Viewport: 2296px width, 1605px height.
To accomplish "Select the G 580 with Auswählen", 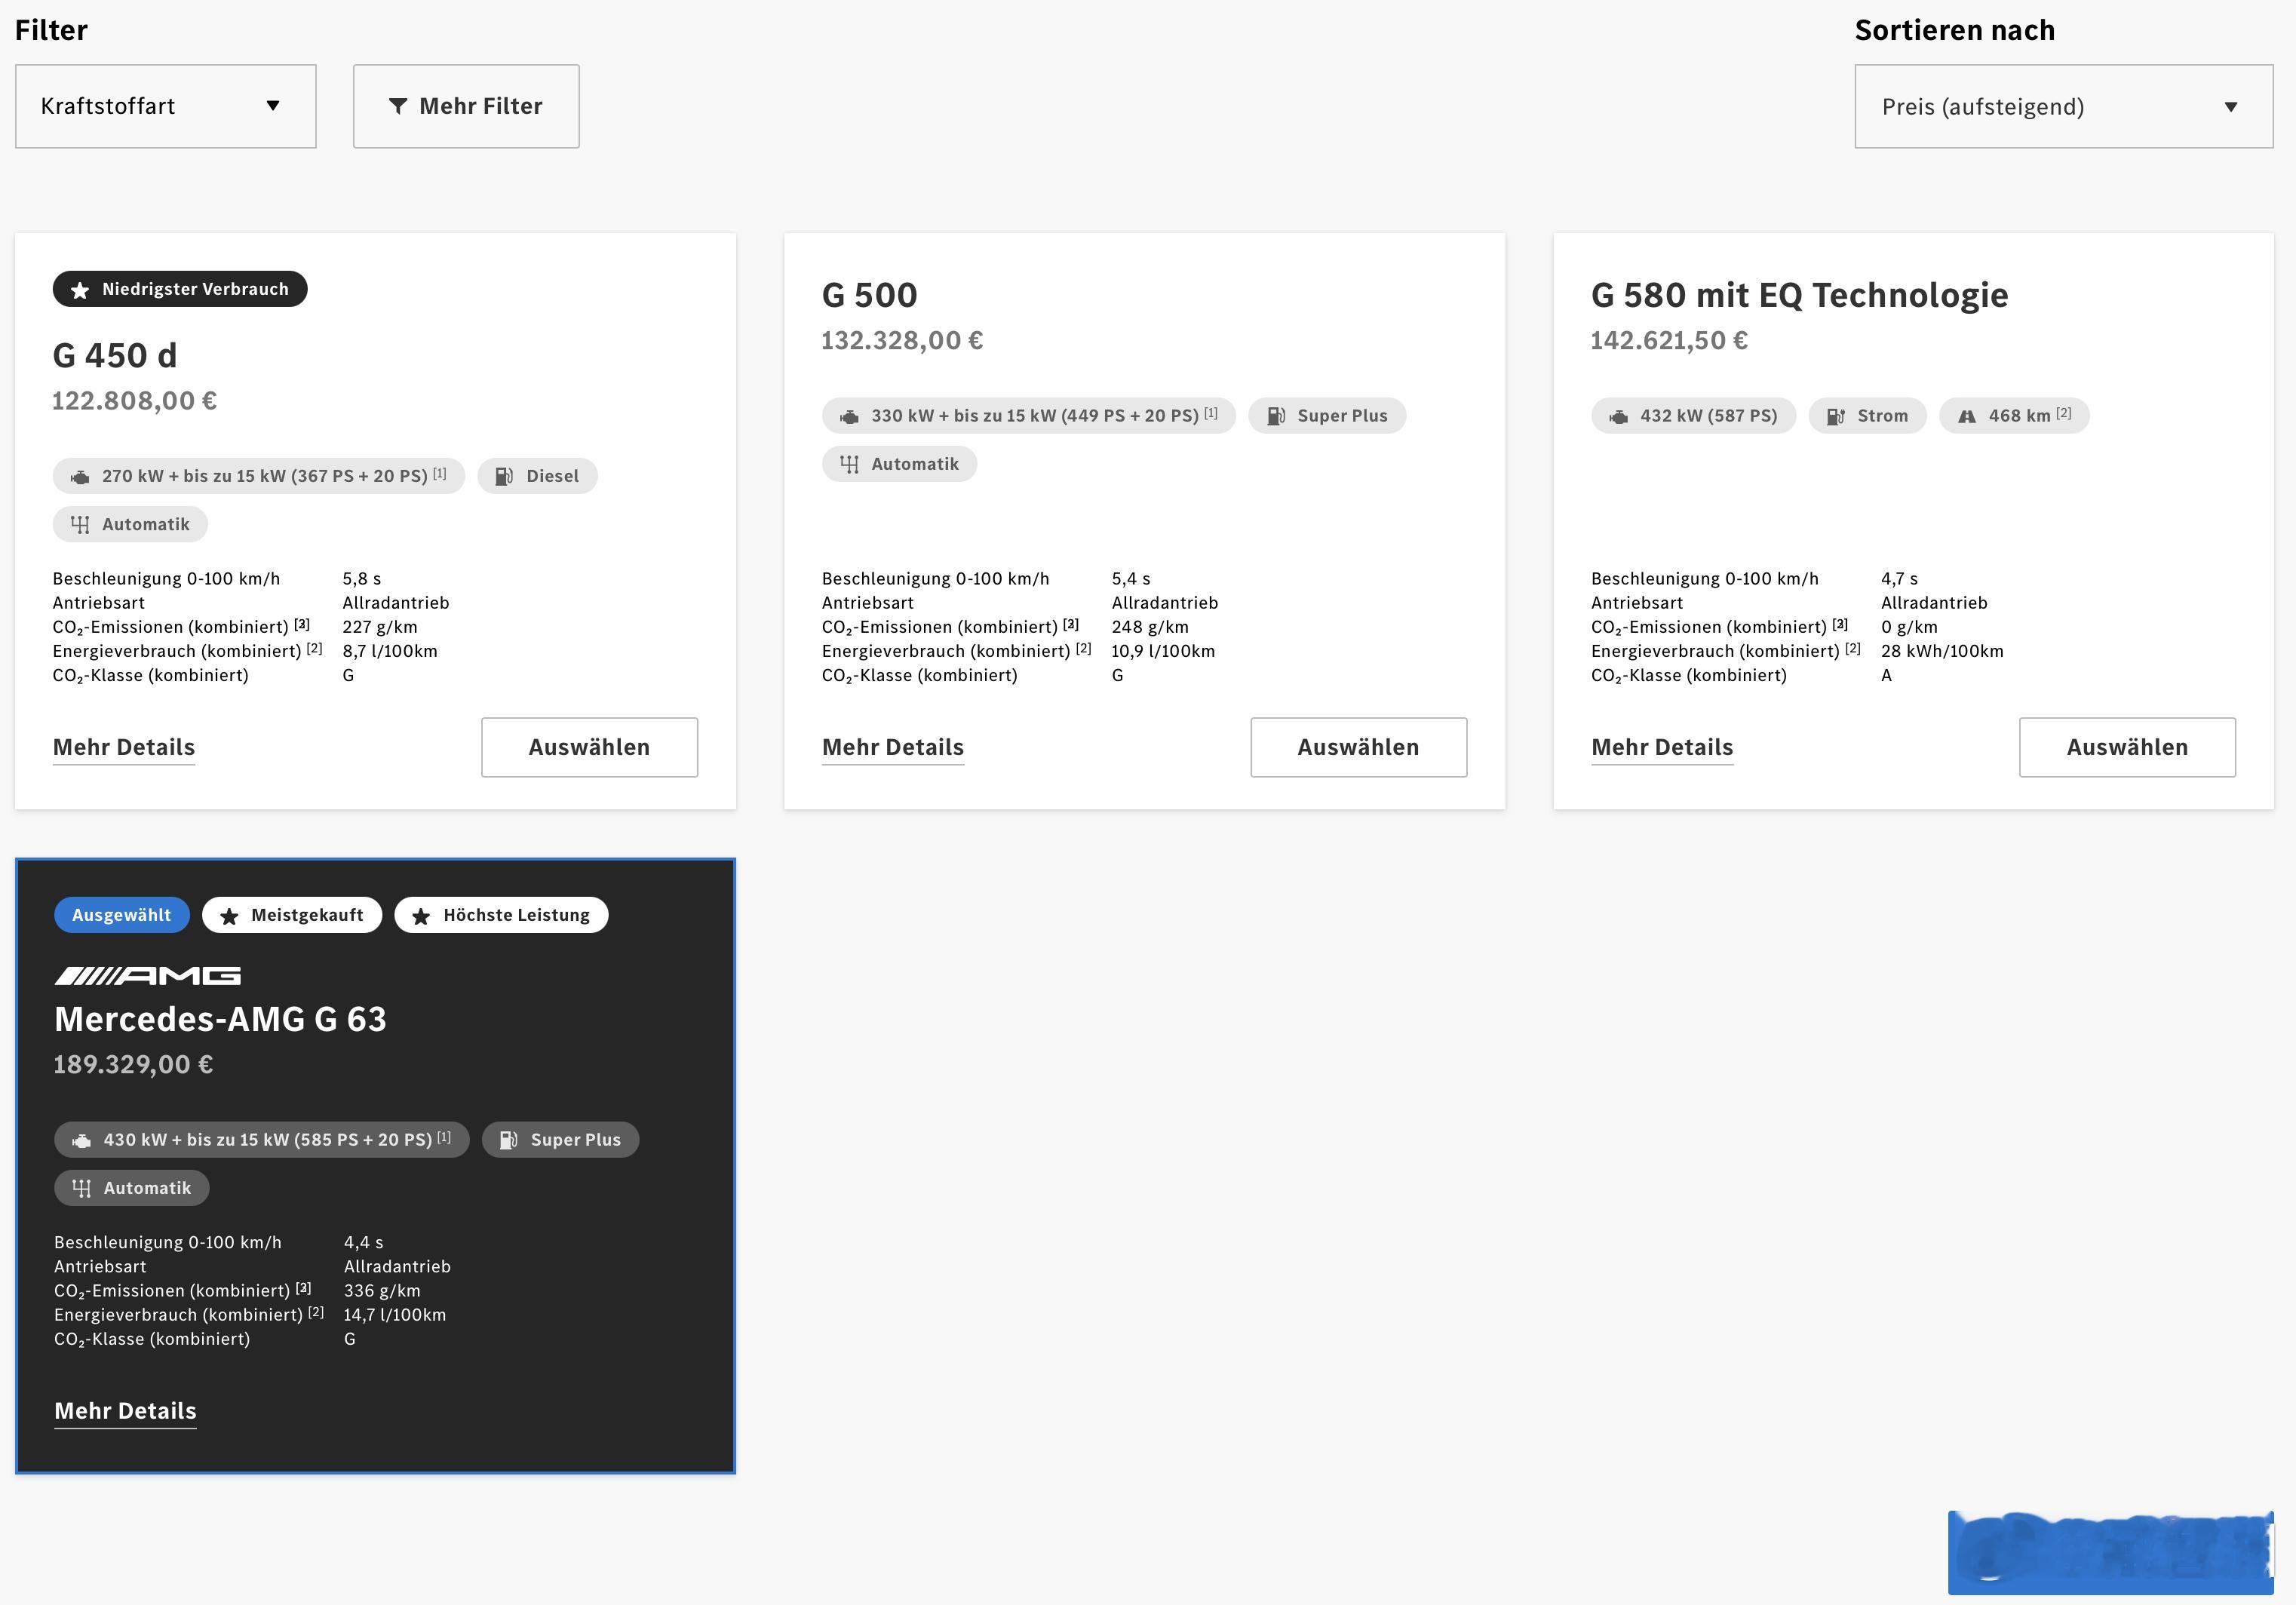I will 2127,747.
